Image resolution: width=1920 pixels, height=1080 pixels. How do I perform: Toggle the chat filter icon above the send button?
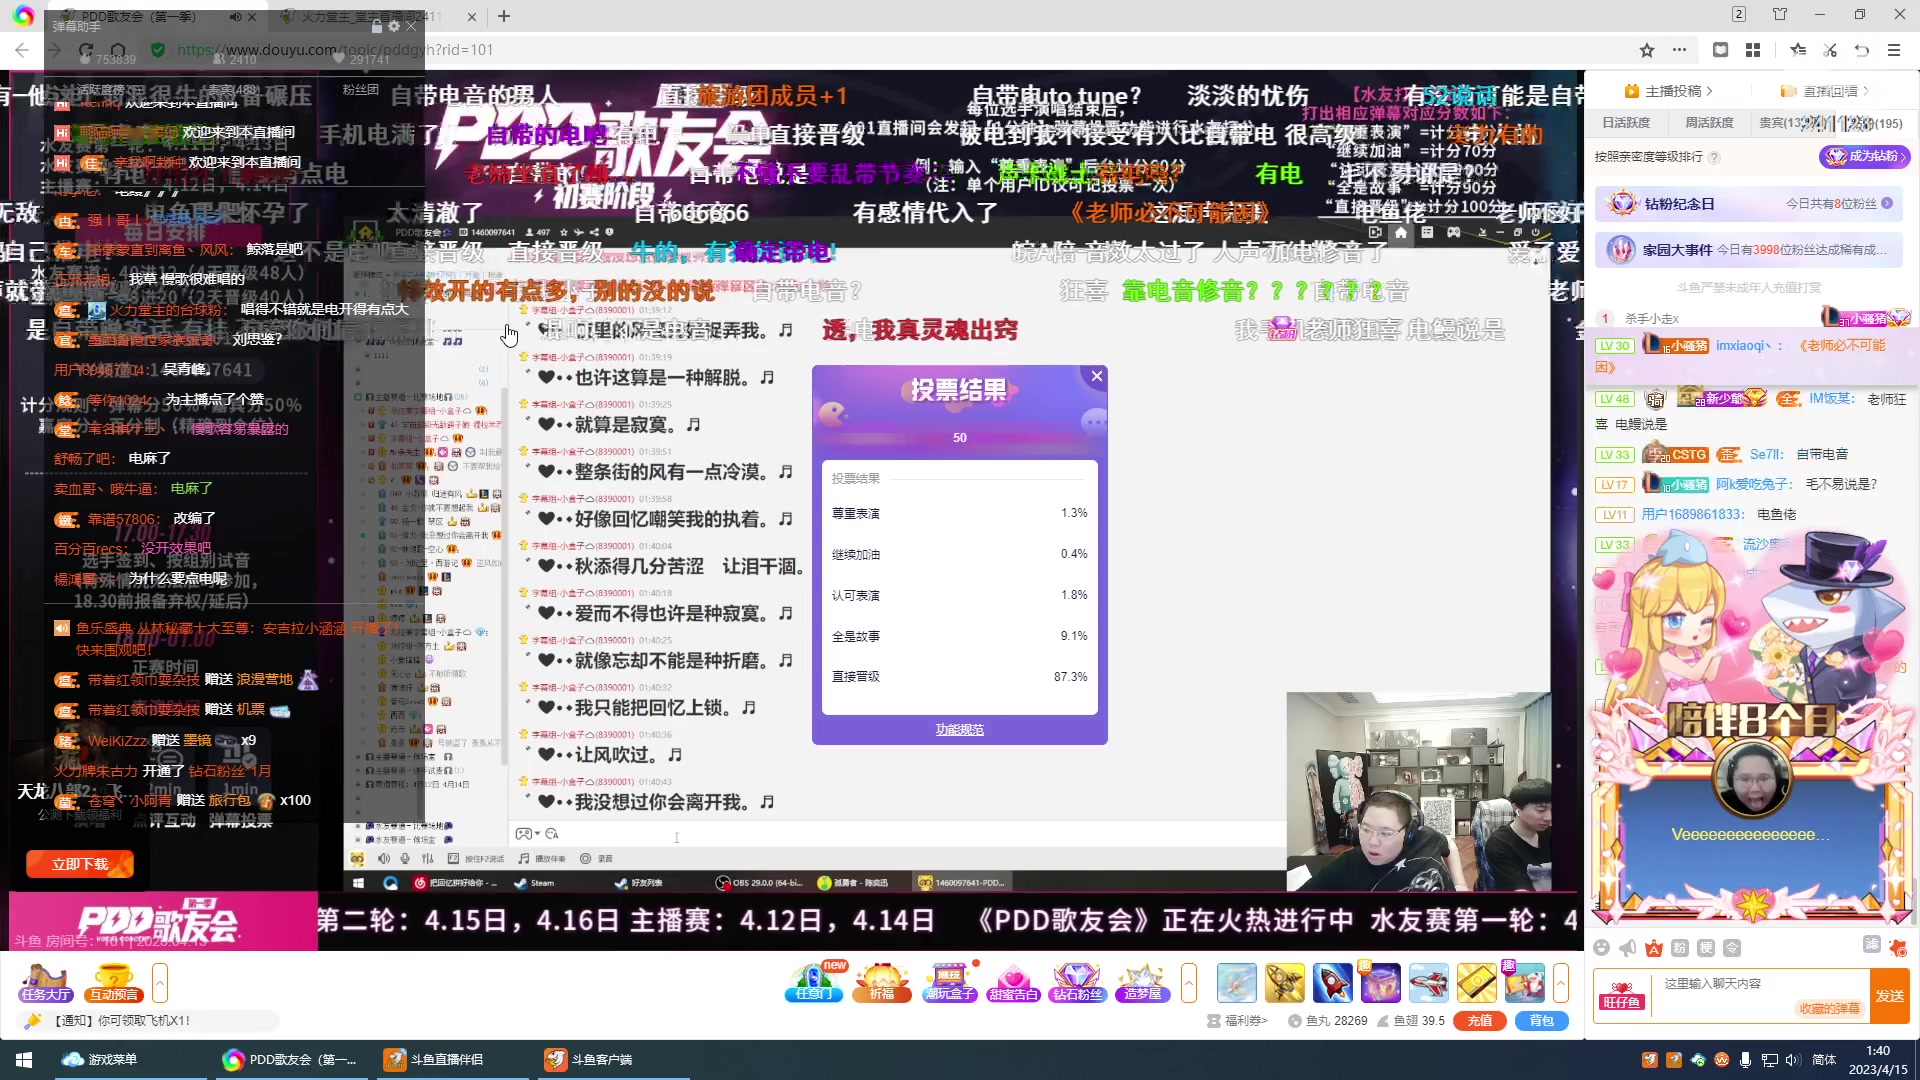pyautogui.click(x=1872, y=945)
